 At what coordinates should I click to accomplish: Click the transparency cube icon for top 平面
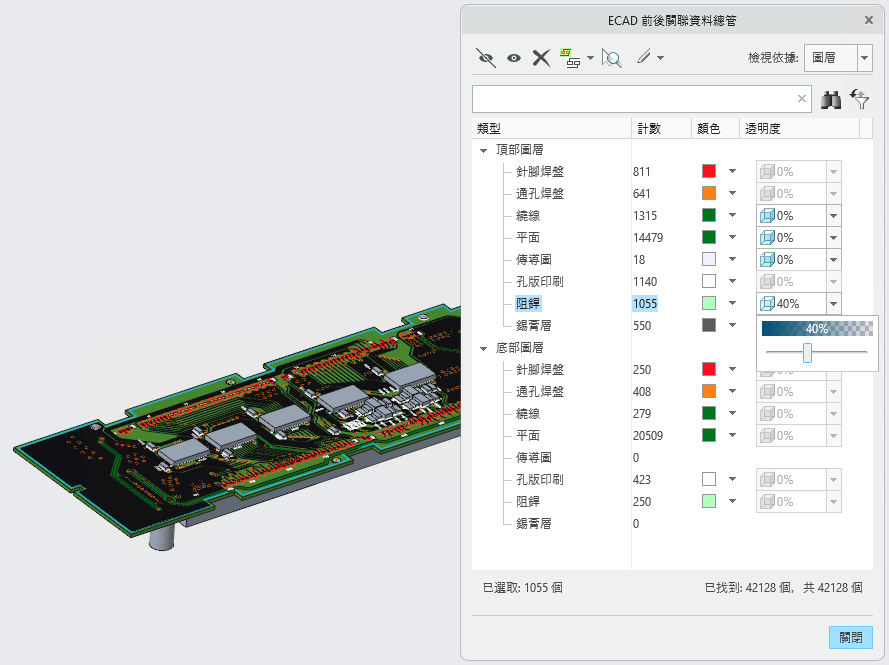tap(767, 238)
